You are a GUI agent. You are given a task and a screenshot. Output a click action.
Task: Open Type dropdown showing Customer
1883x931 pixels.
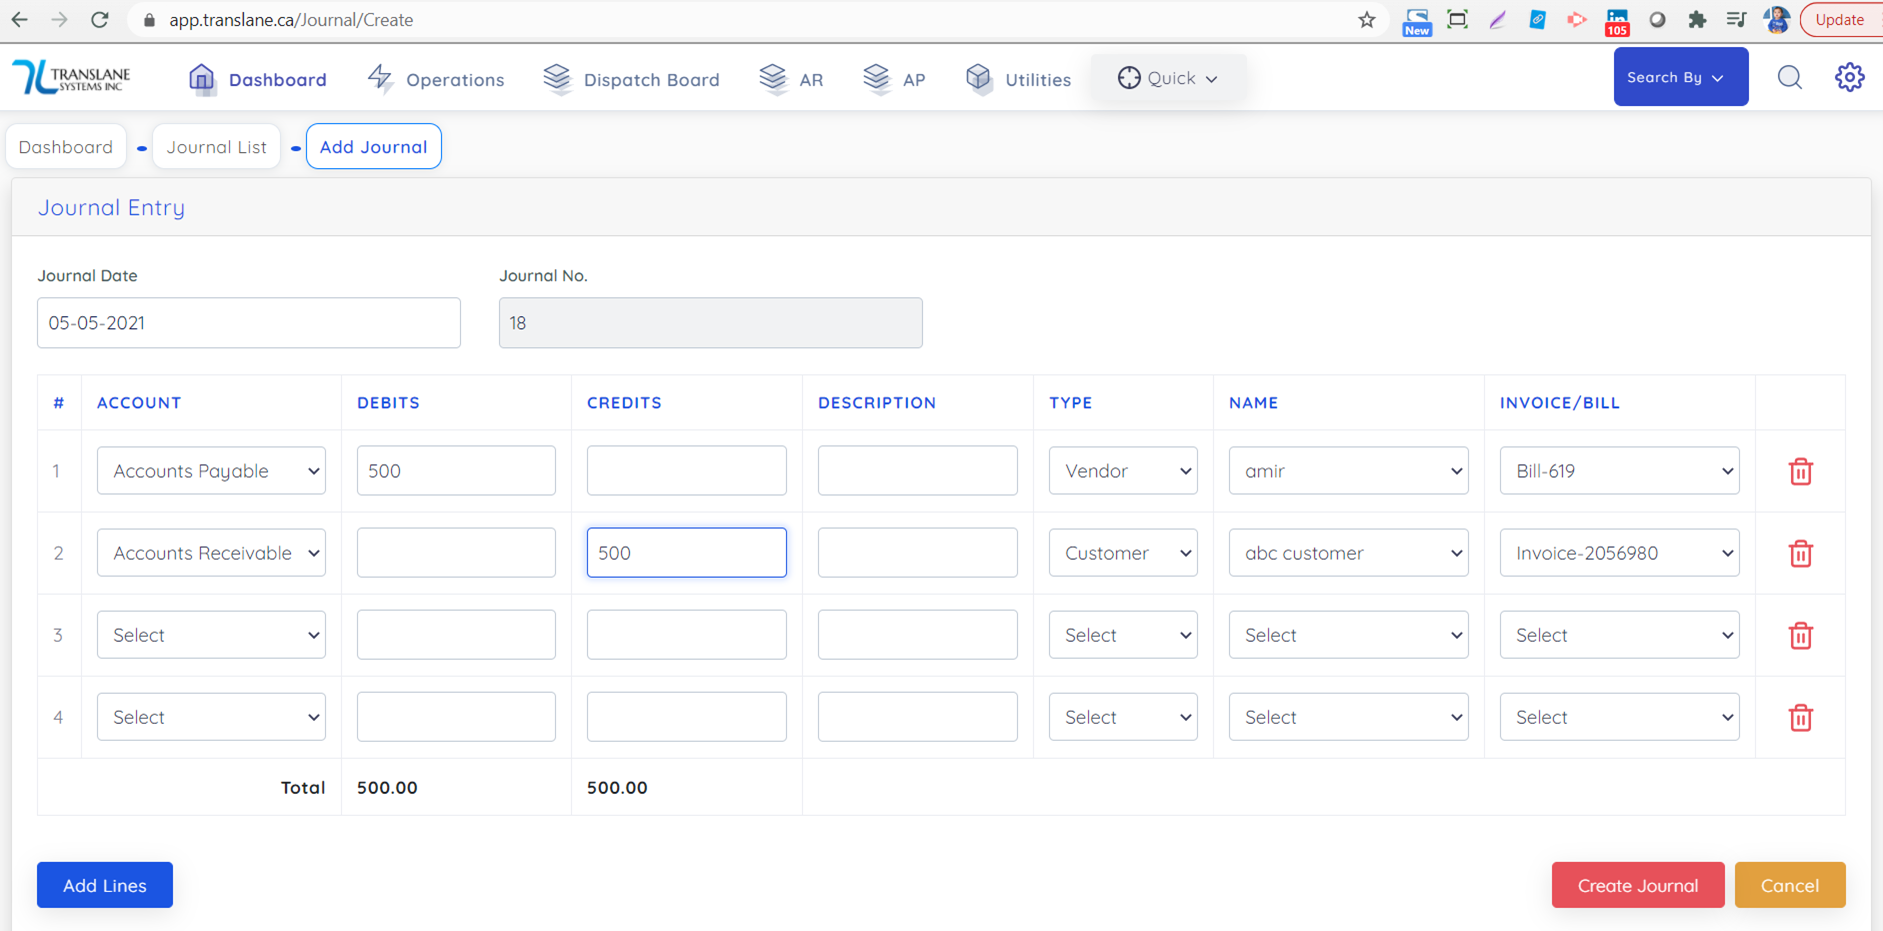pyautogui.click(x=1123, y=553)
